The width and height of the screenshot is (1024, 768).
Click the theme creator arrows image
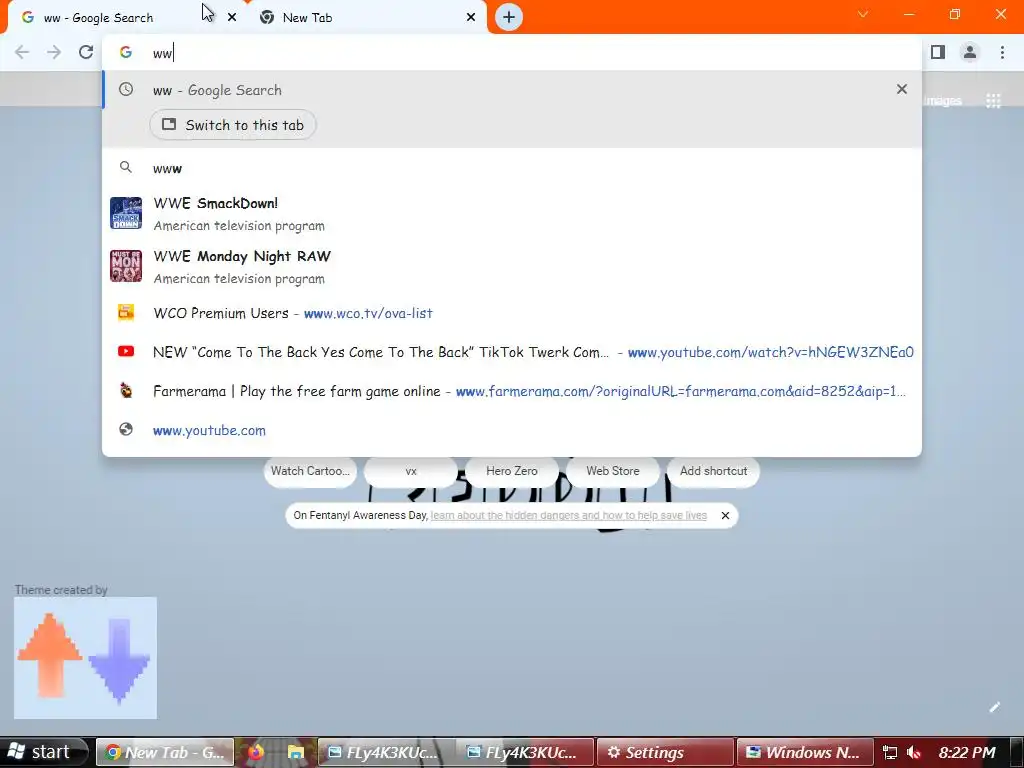(86, 658)
